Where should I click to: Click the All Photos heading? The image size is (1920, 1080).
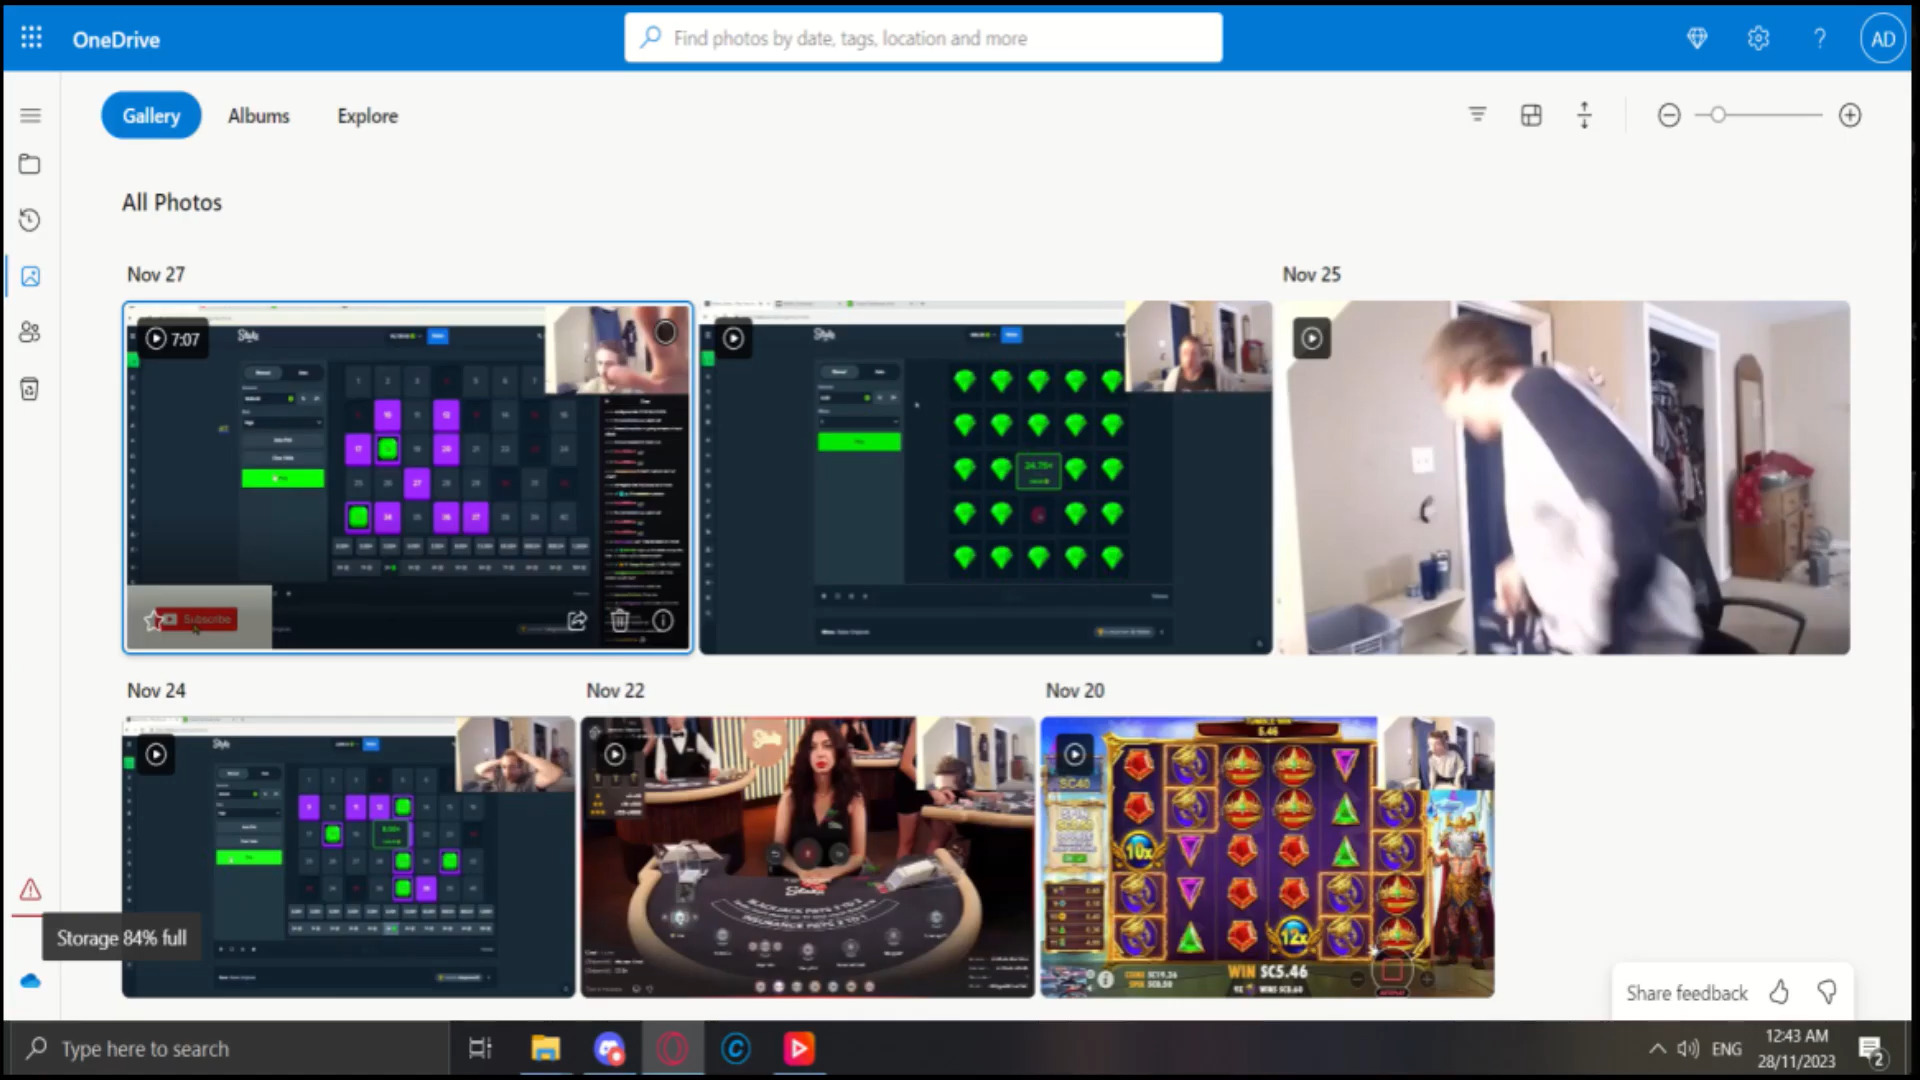pyautogui.click(x=172, y=203)
